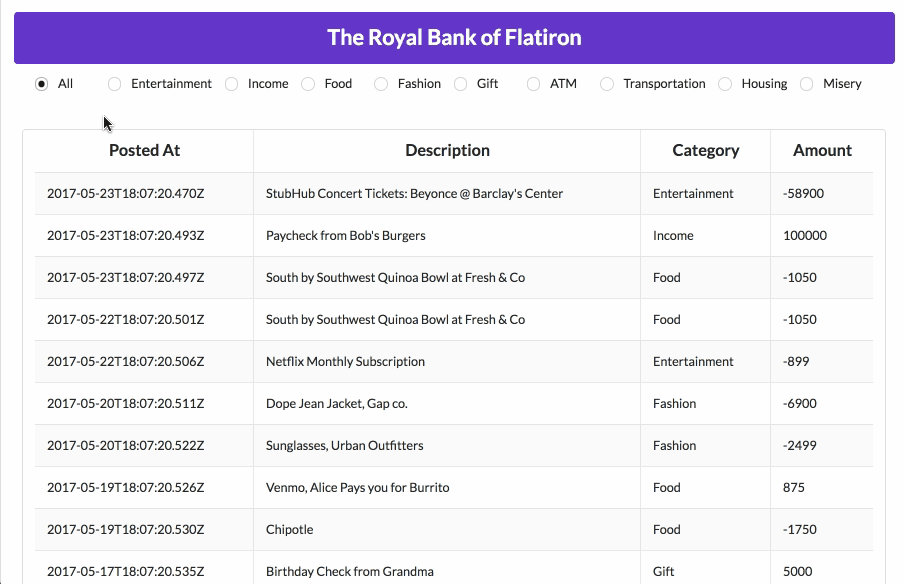Click the Category column header
904x584 pixels.
(705, 151)
